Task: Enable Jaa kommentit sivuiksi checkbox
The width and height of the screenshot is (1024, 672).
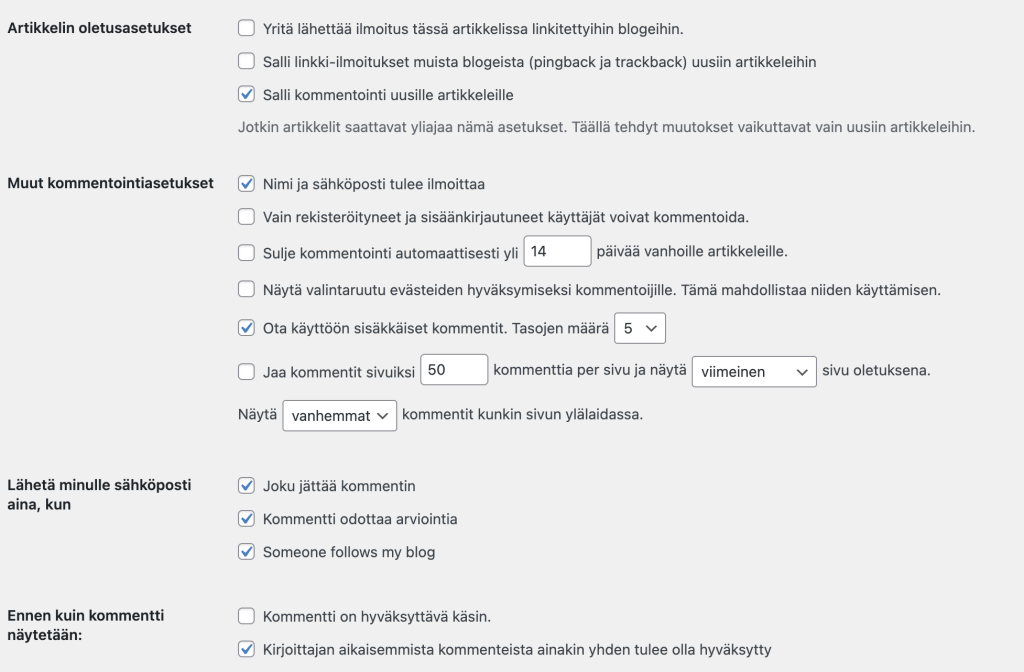Action: pyautogui.click(x=246, y=372)
